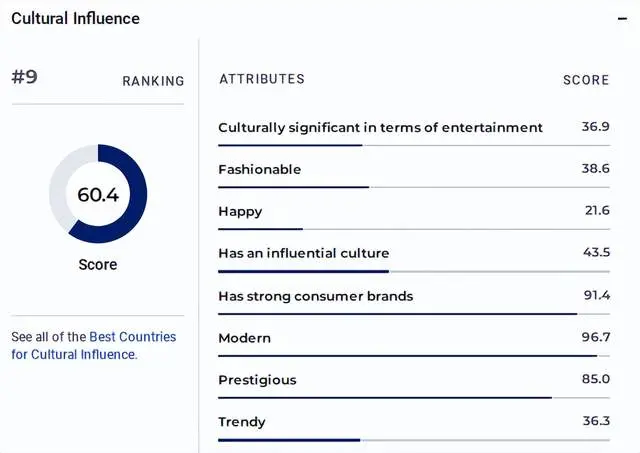The width and height of the screenshot is (640, 453).
Task: Select the Prestigious attribute label
Action: 257,380
